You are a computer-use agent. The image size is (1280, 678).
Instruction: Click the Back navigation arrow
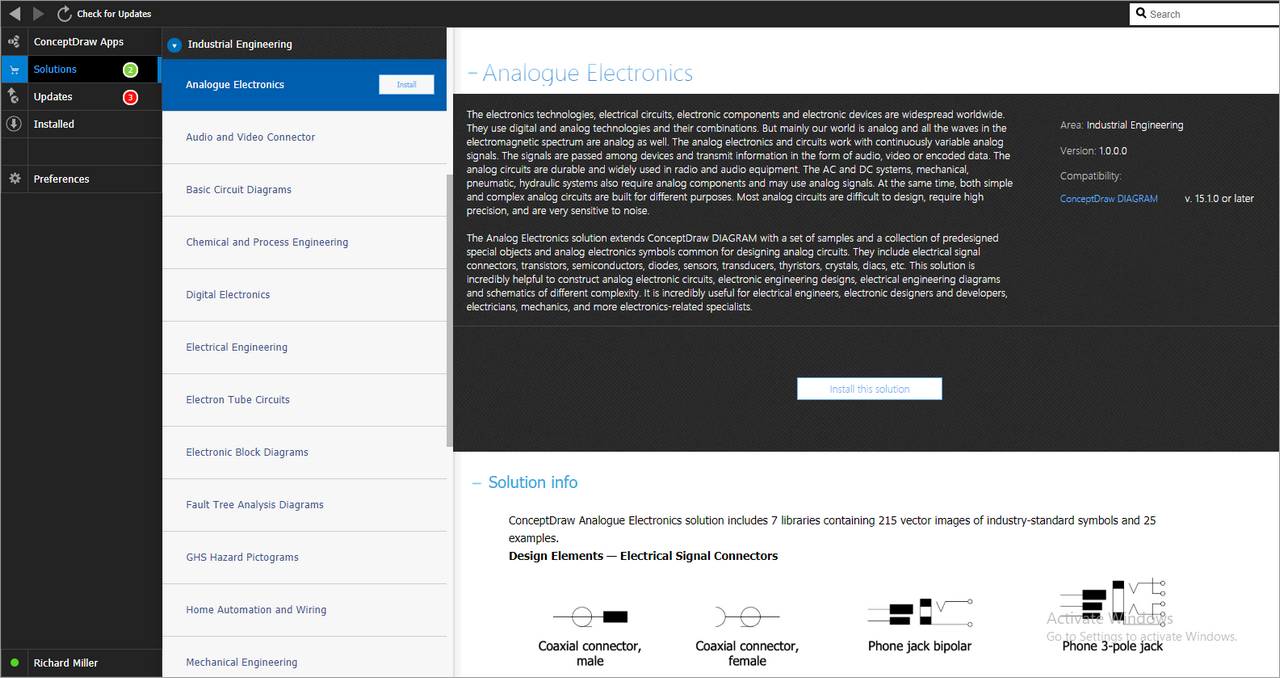click(x=14, y=14)
